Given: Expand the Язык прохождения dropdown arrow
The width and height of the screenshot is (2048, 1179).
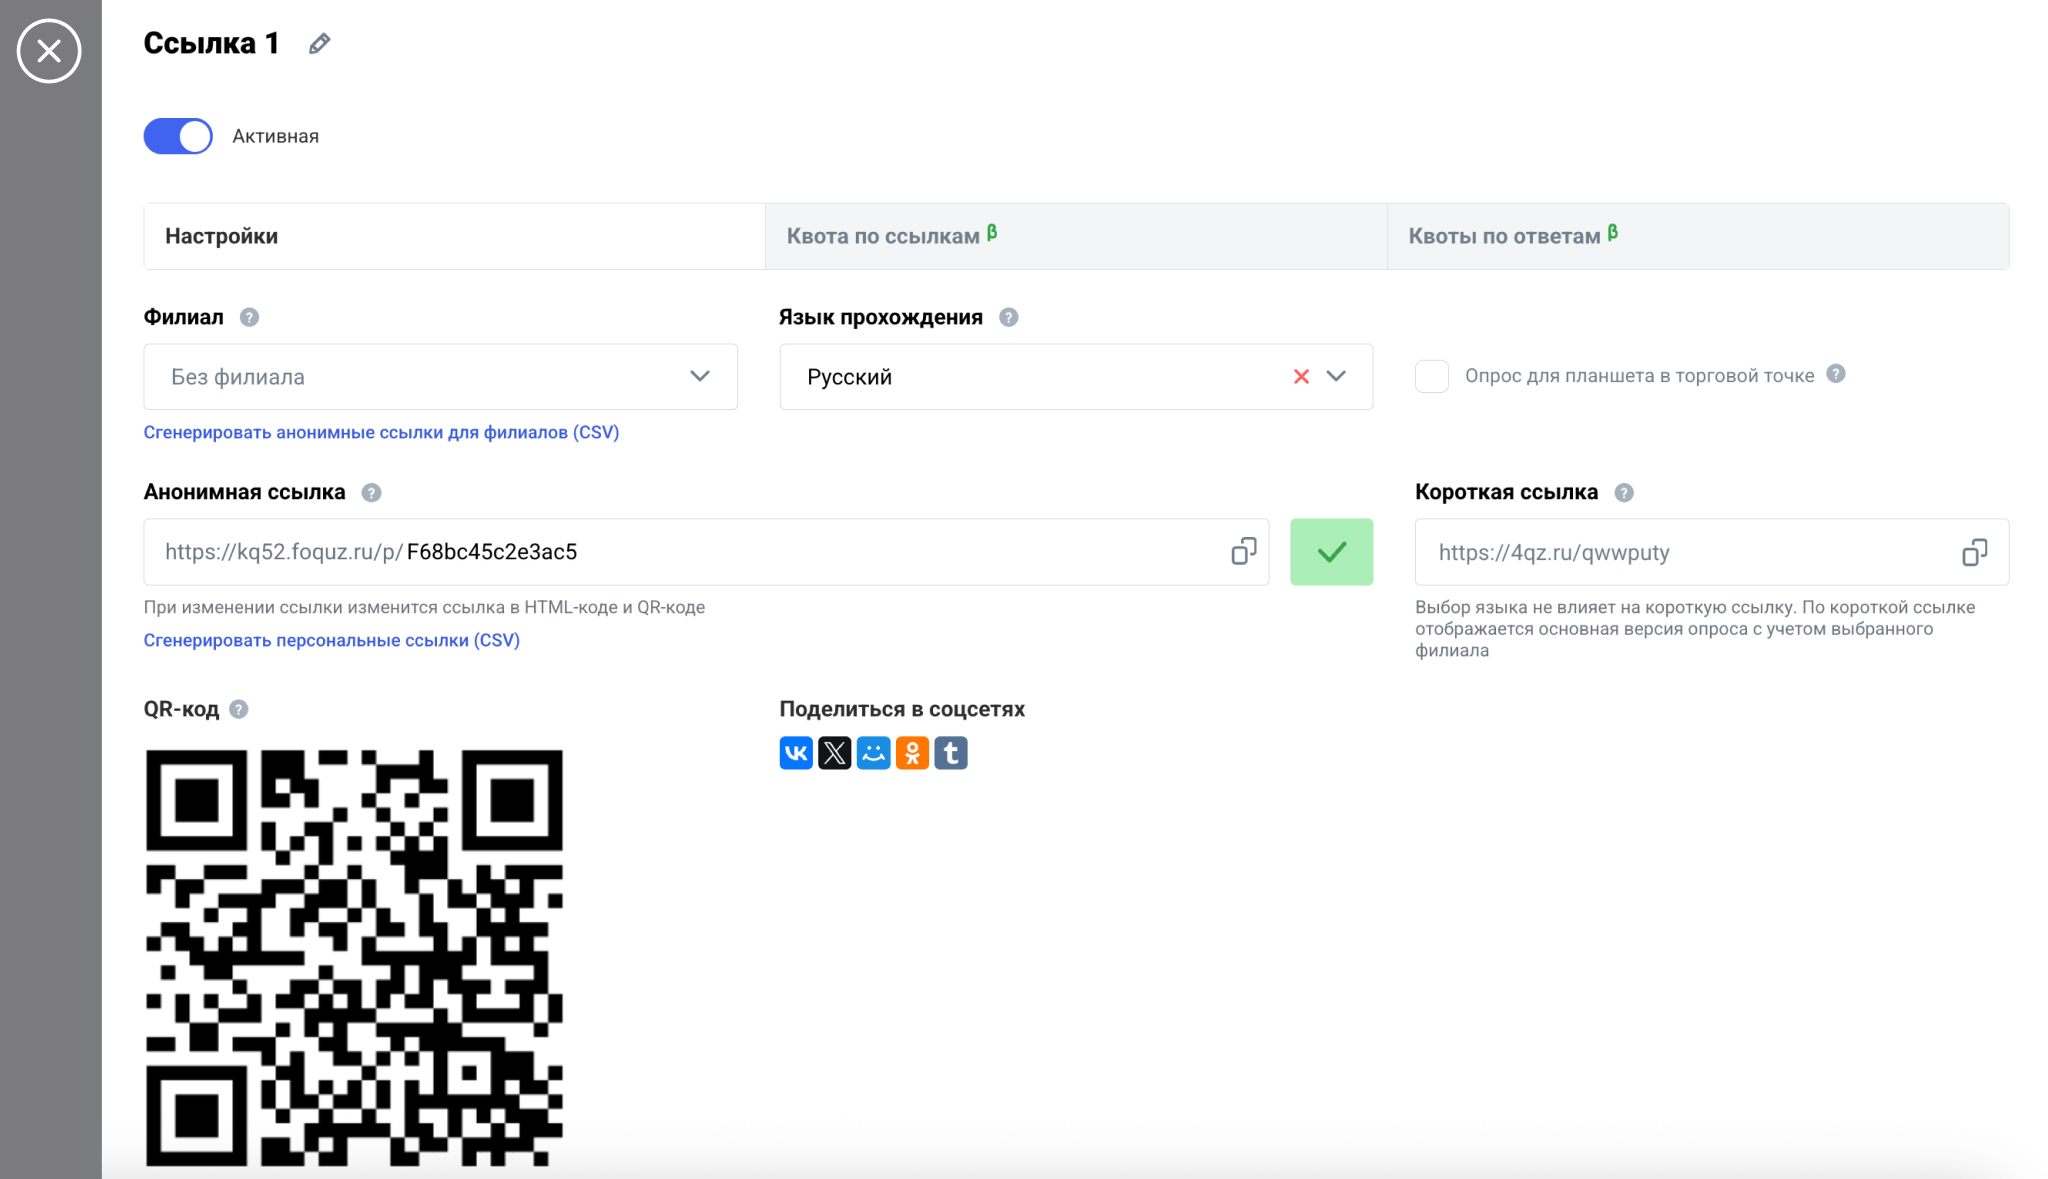Looking at the screenshot, I should coord(1336,377).
